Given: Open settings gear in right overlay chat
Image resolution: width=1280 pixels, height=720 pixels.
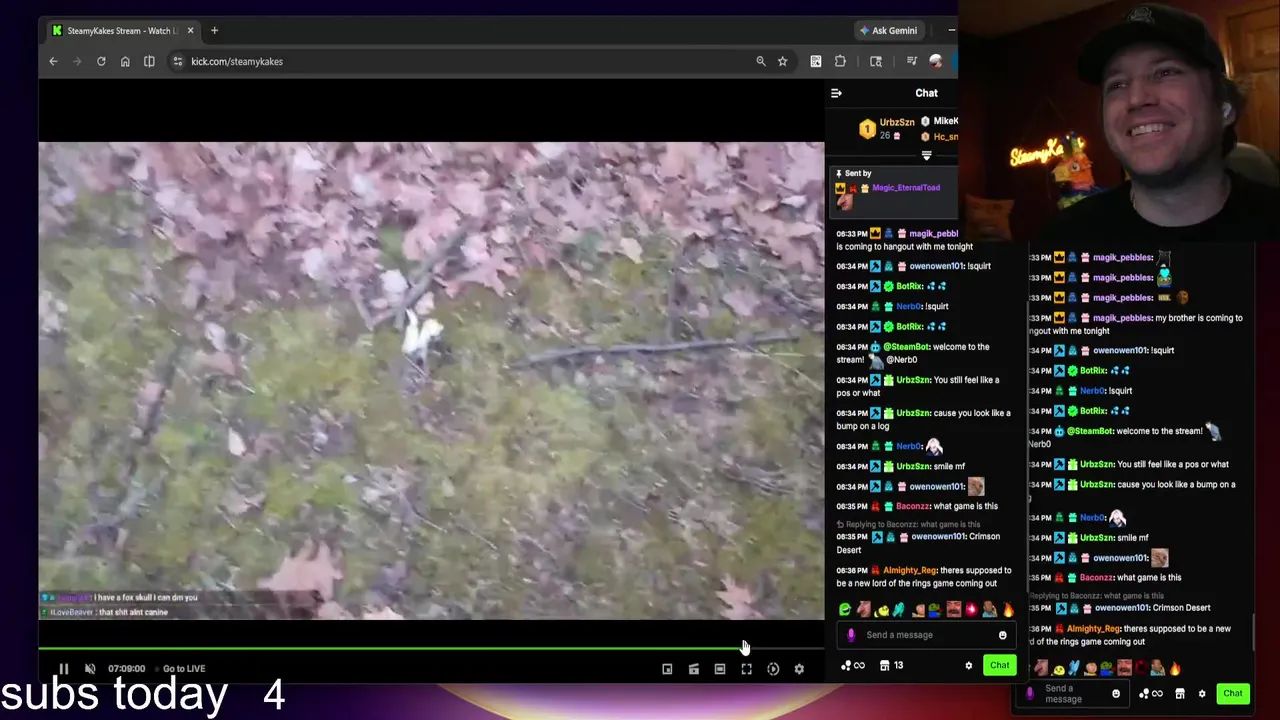Looking at the screenshot, I should 1202,694.
